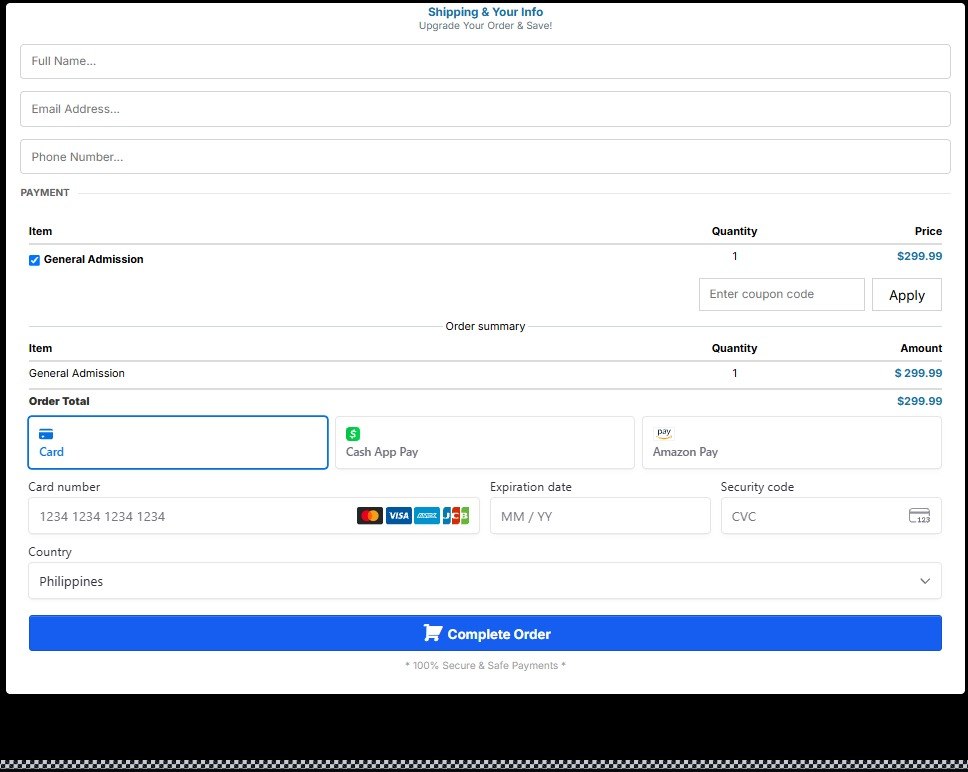Uncheck the General Admission checkbox
Screen dimensions: 968x772
pos(35,260)
